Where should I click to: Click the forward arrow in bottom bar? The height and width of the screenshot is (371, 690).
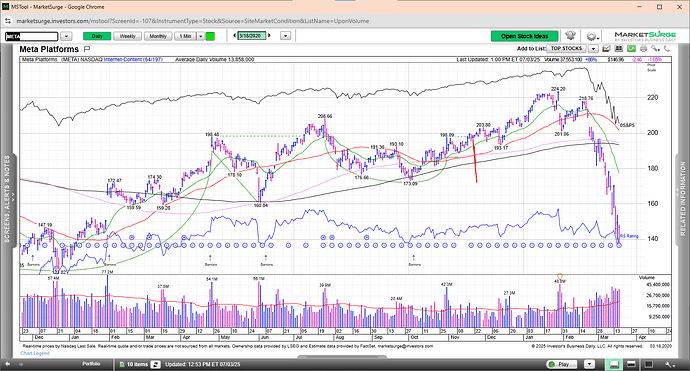21,364
